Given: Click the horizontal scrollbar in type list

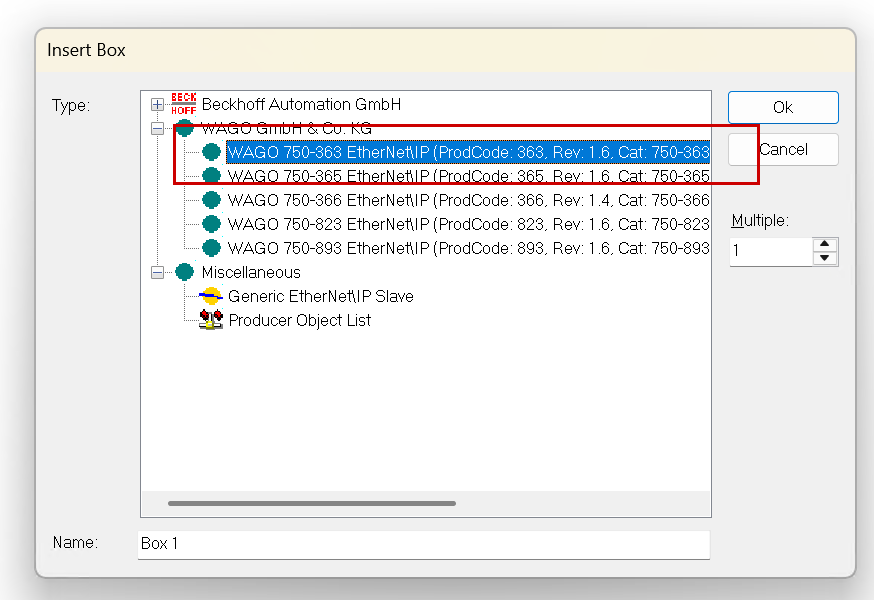Looking at the screenshot, I should [312, 503].
